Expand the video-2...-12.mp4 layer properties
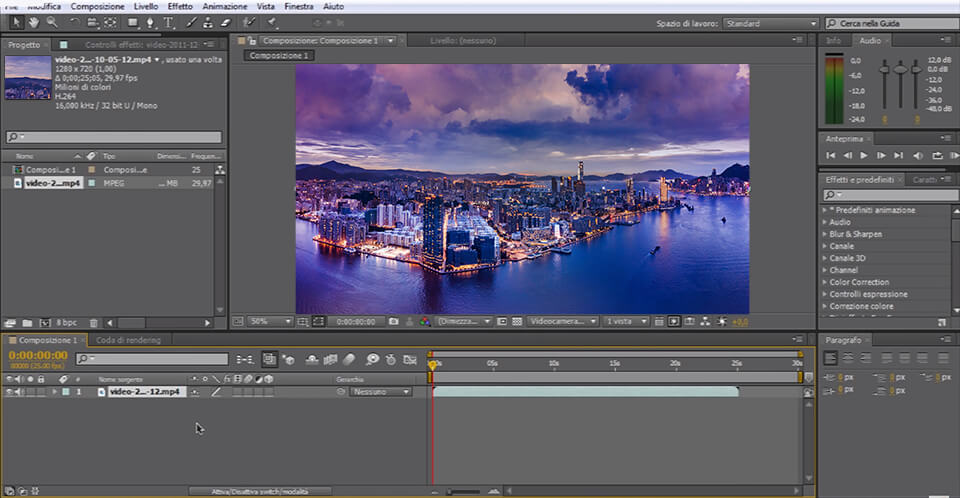 pos(55,391)
